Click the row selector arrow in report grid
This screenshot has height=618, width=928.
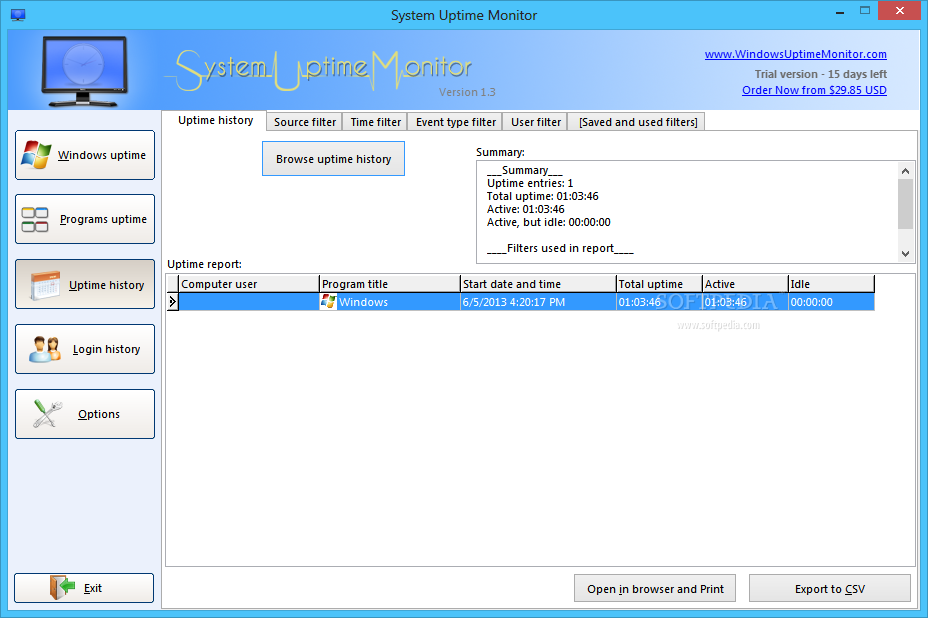click(172, 301)
